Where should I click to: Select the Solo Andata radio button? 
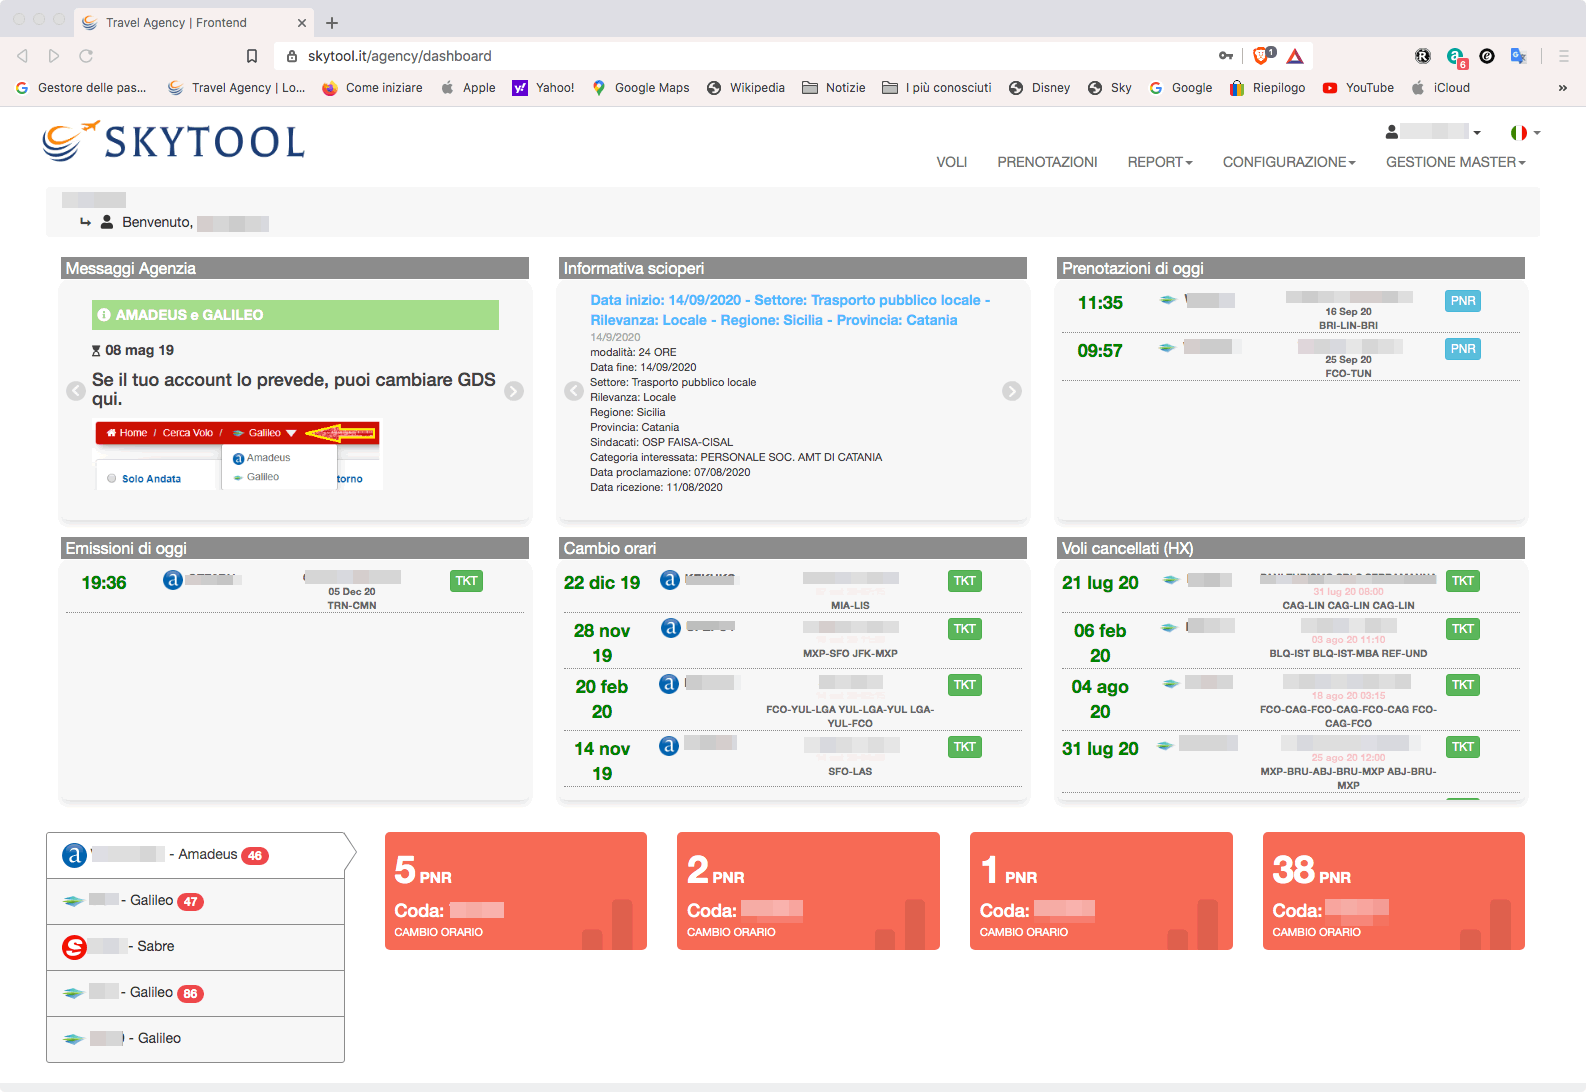(112, 479)
